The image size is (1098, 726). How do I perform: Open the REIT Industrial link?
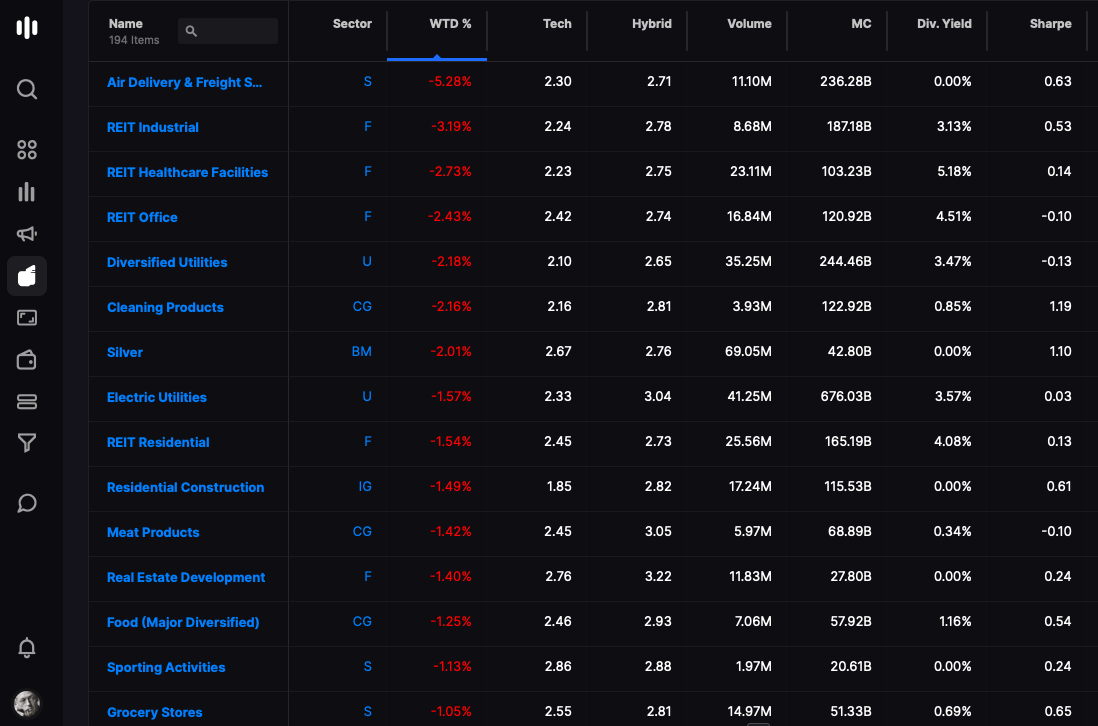click(153, 127)
